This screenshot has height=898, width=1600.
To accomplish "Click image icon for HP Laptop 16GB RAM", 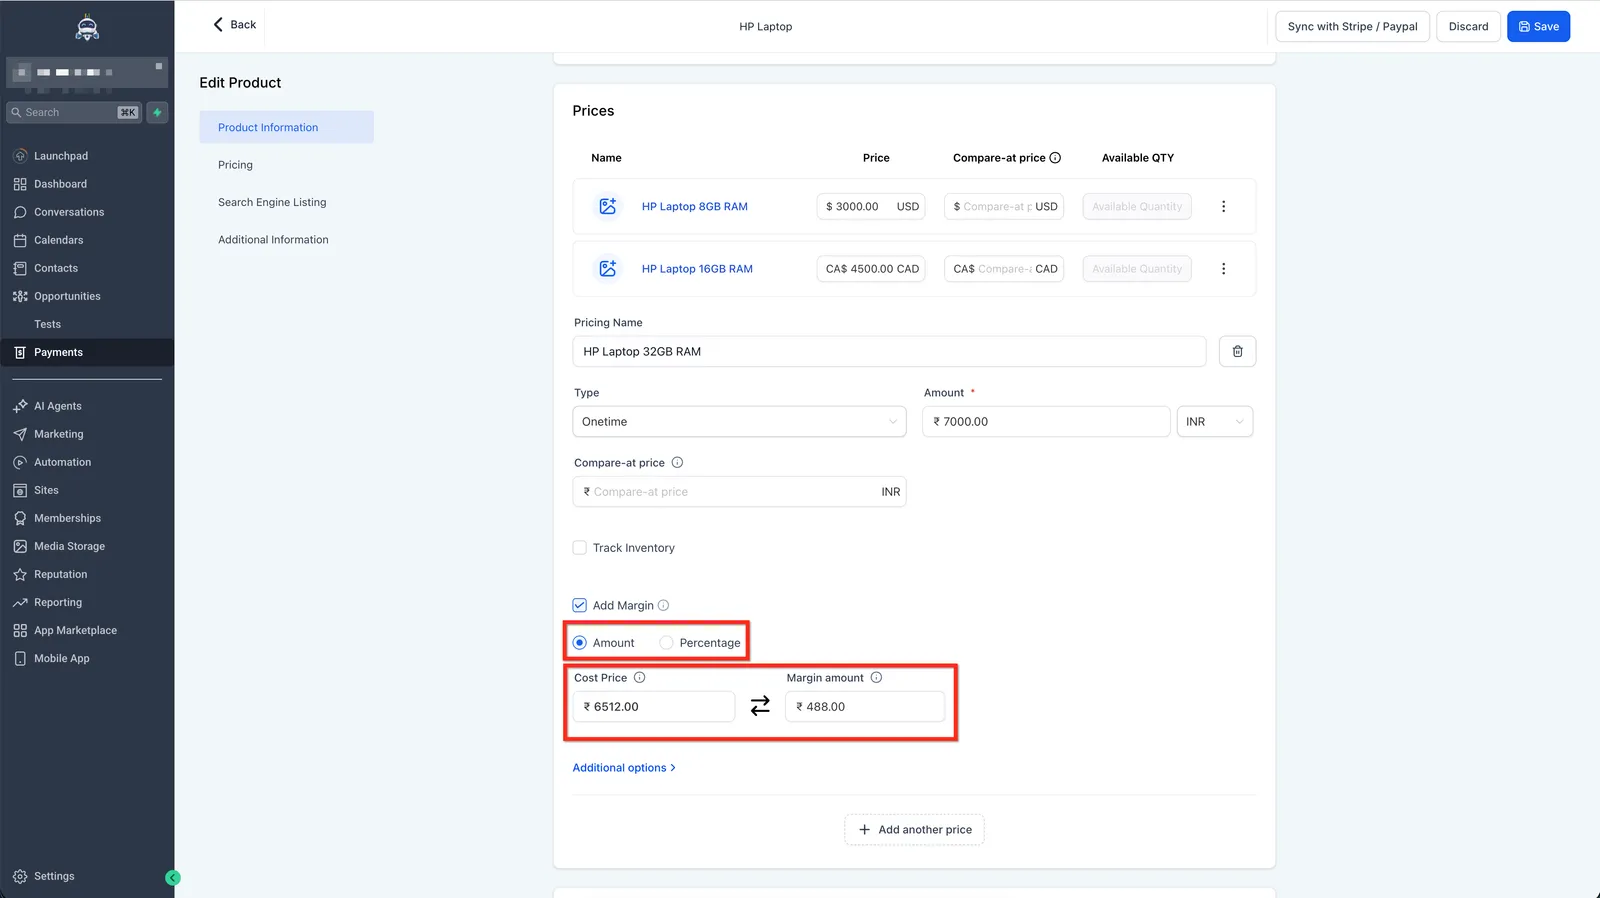I will [x=607, y=268].
